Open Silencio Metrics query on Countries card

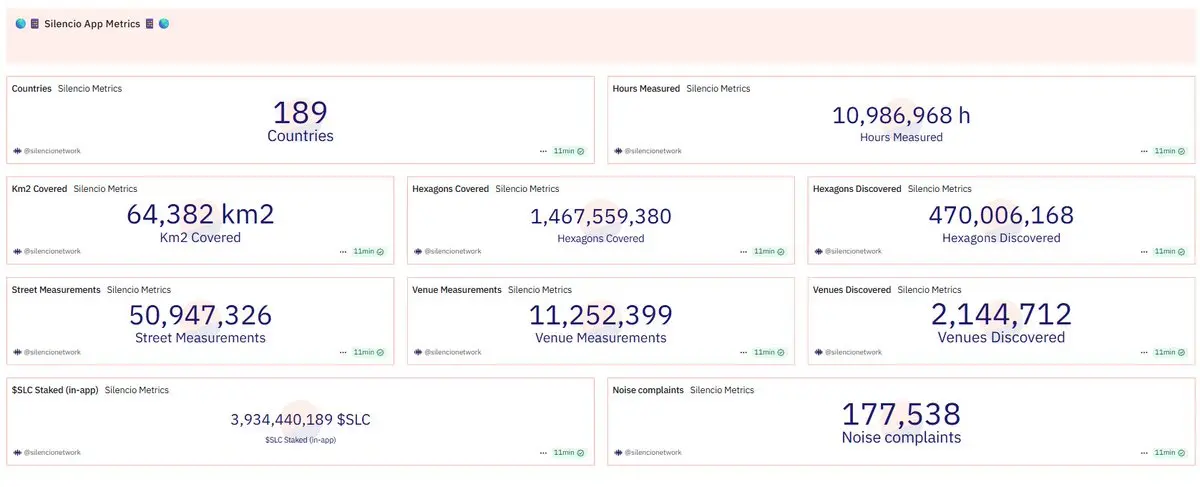coord(90,89)
